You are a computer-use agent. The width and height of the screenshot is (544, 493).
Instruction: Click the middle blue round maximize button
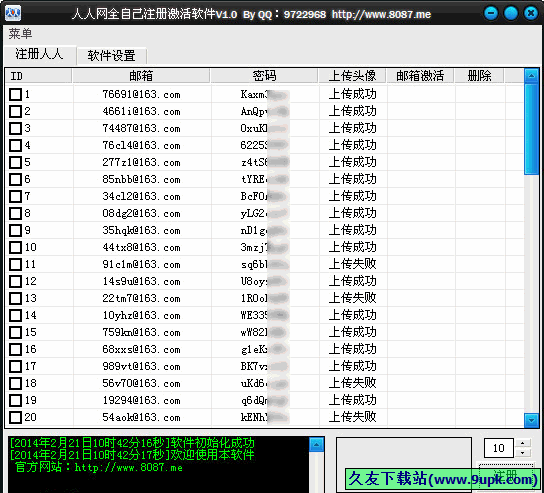point(511,14)
